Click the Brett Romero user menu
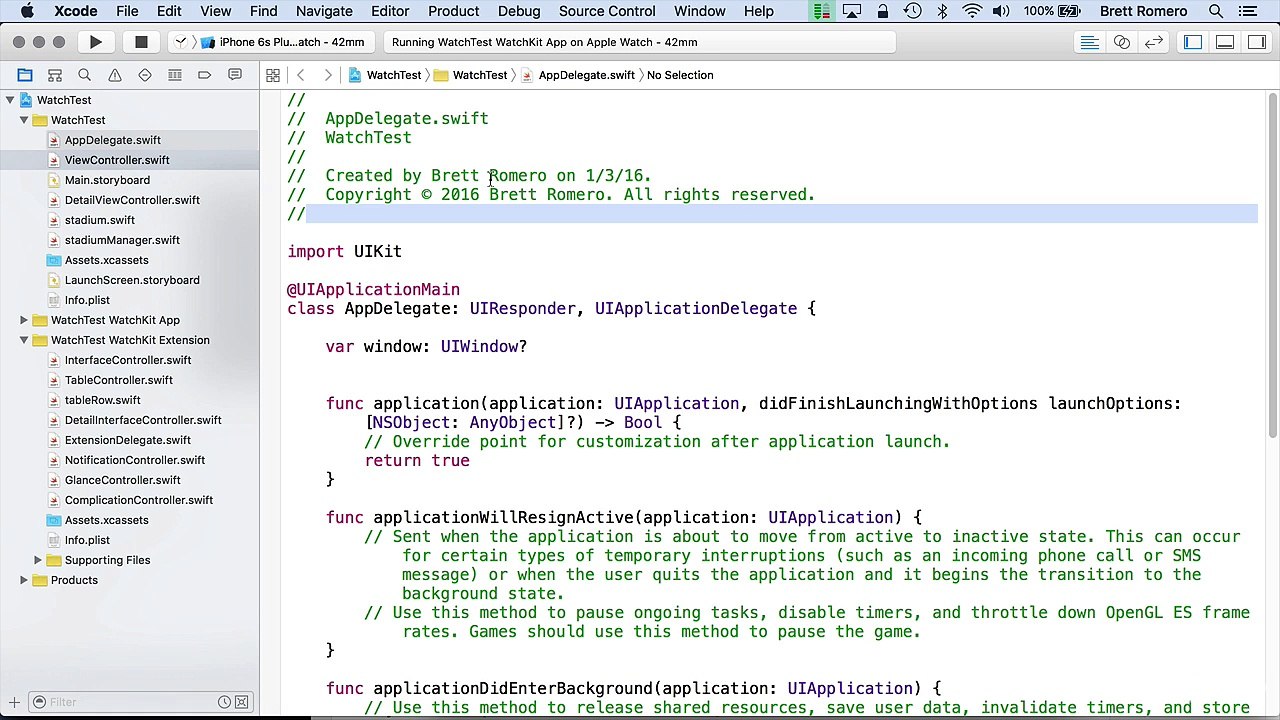The image size is (1280, 720). [1142, 11]
